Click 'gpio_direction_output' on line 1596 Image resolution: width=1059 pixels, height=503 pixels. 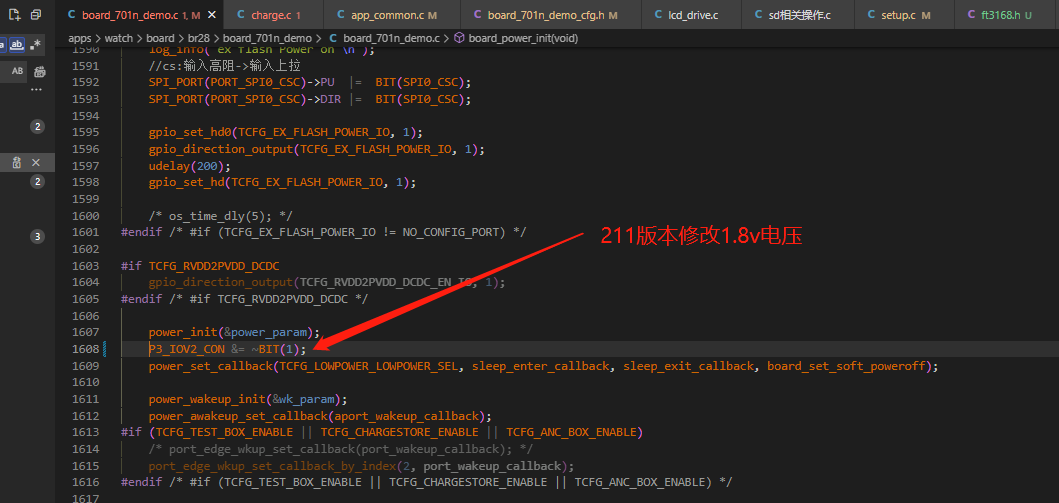pyautogui.click(x=221, y=149)
